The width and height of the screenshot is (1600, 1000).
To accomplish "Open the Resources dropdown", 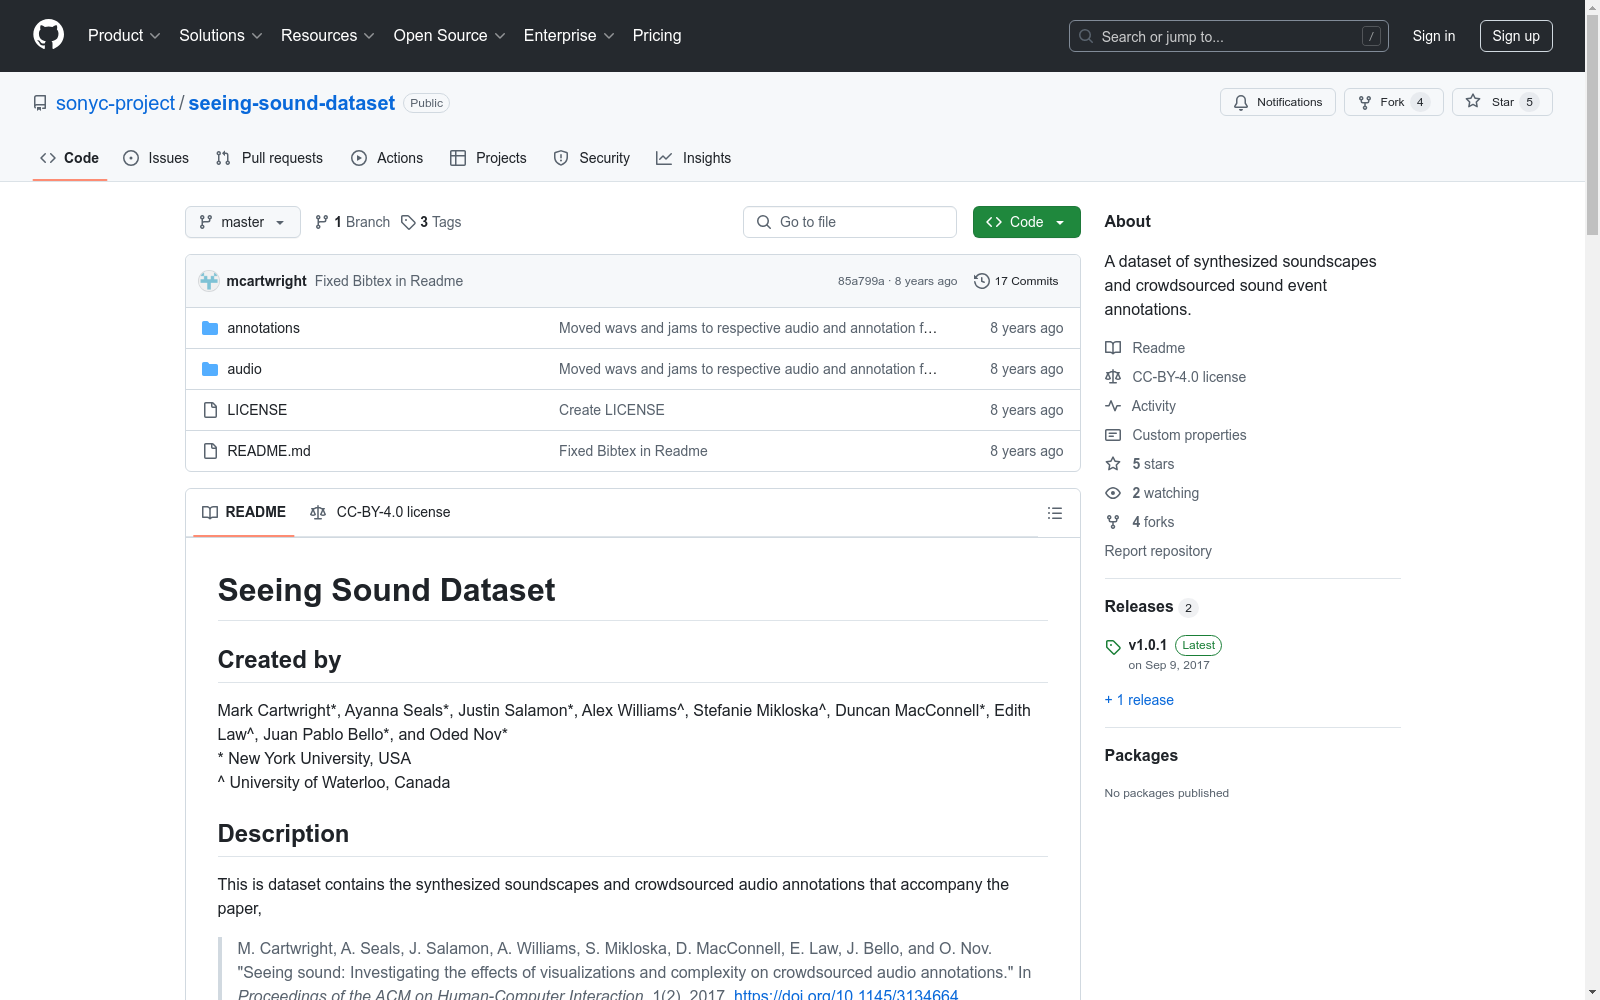I will pyautogui.click(x=327, y=35).
